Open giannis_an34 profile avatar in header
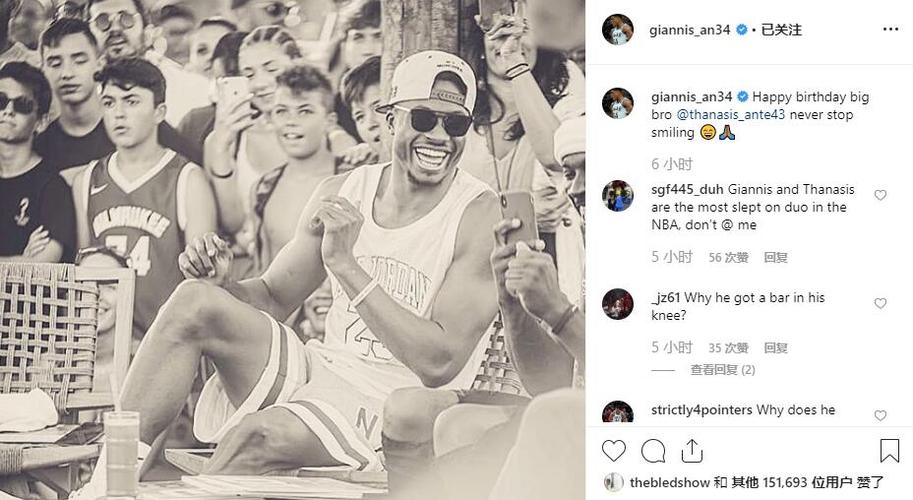The height and width of the screenshot is (500, 913). click(617, 29)
